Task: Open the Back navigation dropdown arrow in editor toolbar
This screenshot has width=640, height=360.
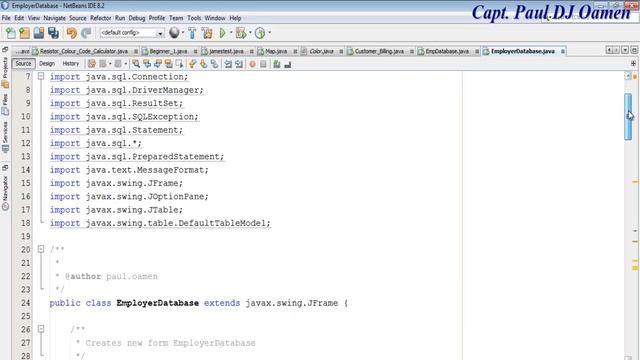Action: coord(110,64)
